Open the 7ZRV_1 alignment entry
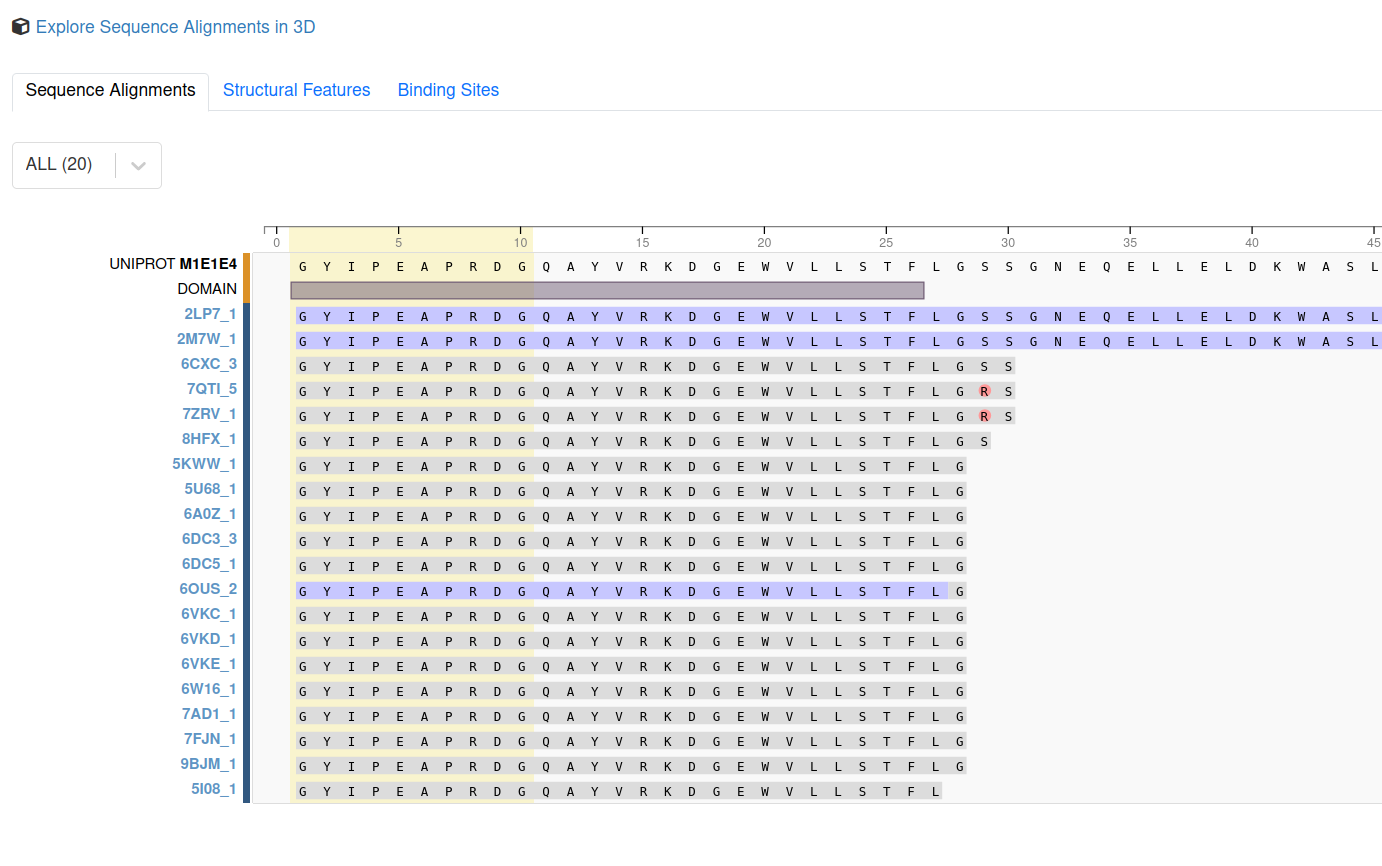Image resolution: width=1382 pixels, height=866 pixels. point(210,414)
